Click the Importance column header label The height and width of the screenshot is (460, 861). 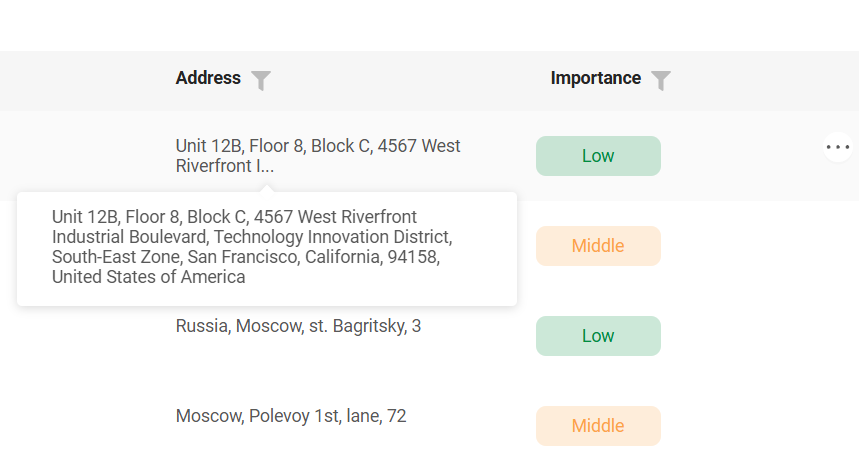(596, 78)
